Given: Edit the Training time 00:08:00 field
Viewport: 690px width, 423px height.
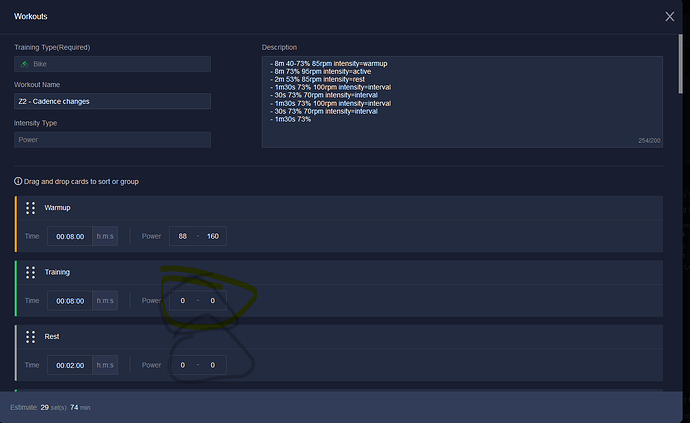Looking at the screenshot, I should (x=70, y=301).
